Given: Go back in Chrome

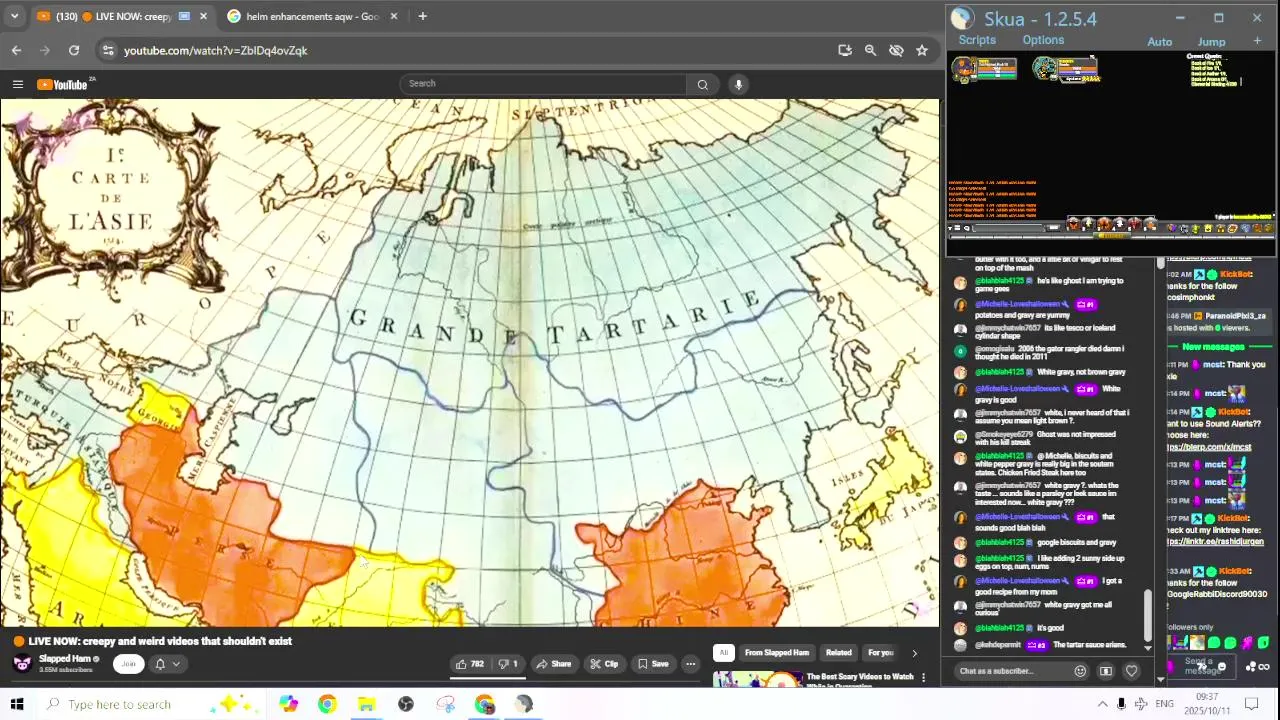Looking at the screenshot, I should coord(17,50).
